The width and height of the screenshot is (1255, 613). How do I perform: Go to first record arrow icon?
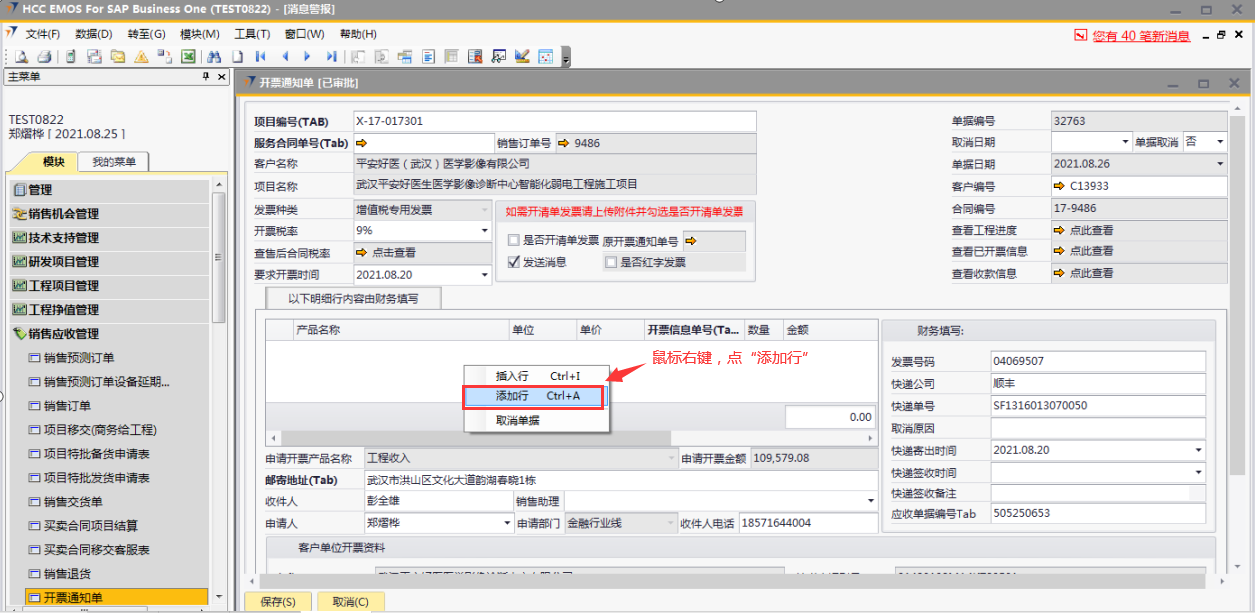click(261, 57)
